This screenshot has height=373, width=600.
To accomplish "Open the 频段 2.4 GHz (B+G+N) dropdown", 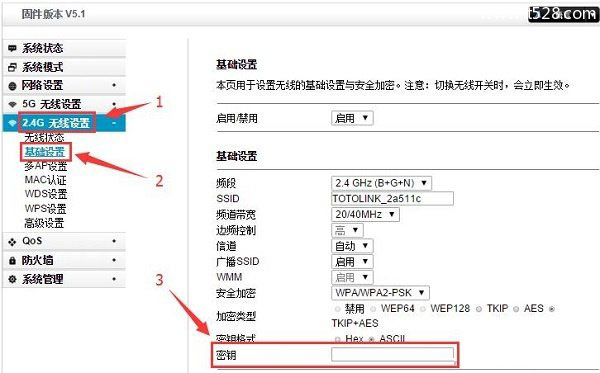I will pyautogui.click(x=382, y=183).
